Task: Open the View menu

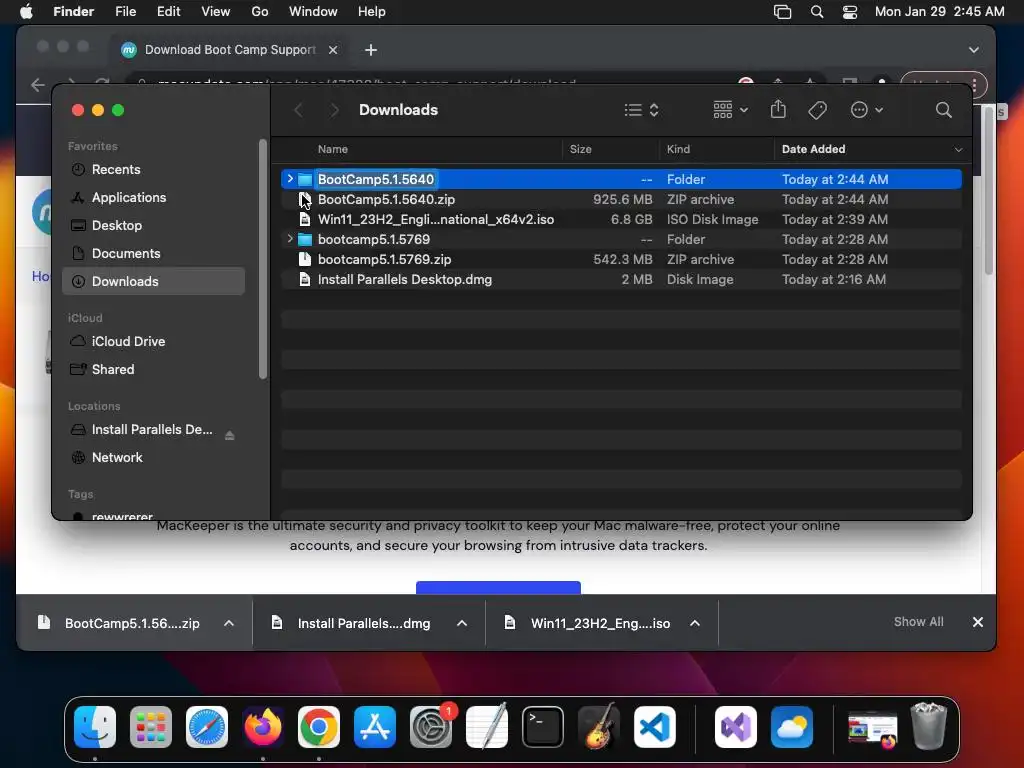Action: [215, 12]
